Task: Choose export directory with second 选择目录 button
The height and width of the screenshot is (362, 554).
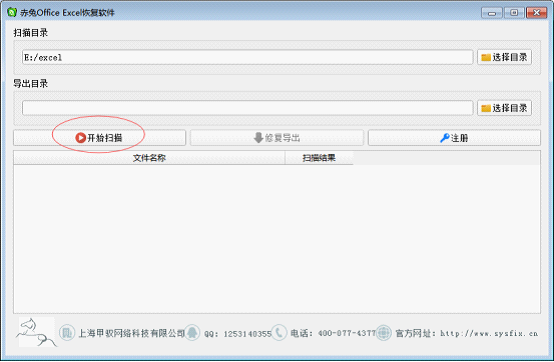Action: pos(504,108)
